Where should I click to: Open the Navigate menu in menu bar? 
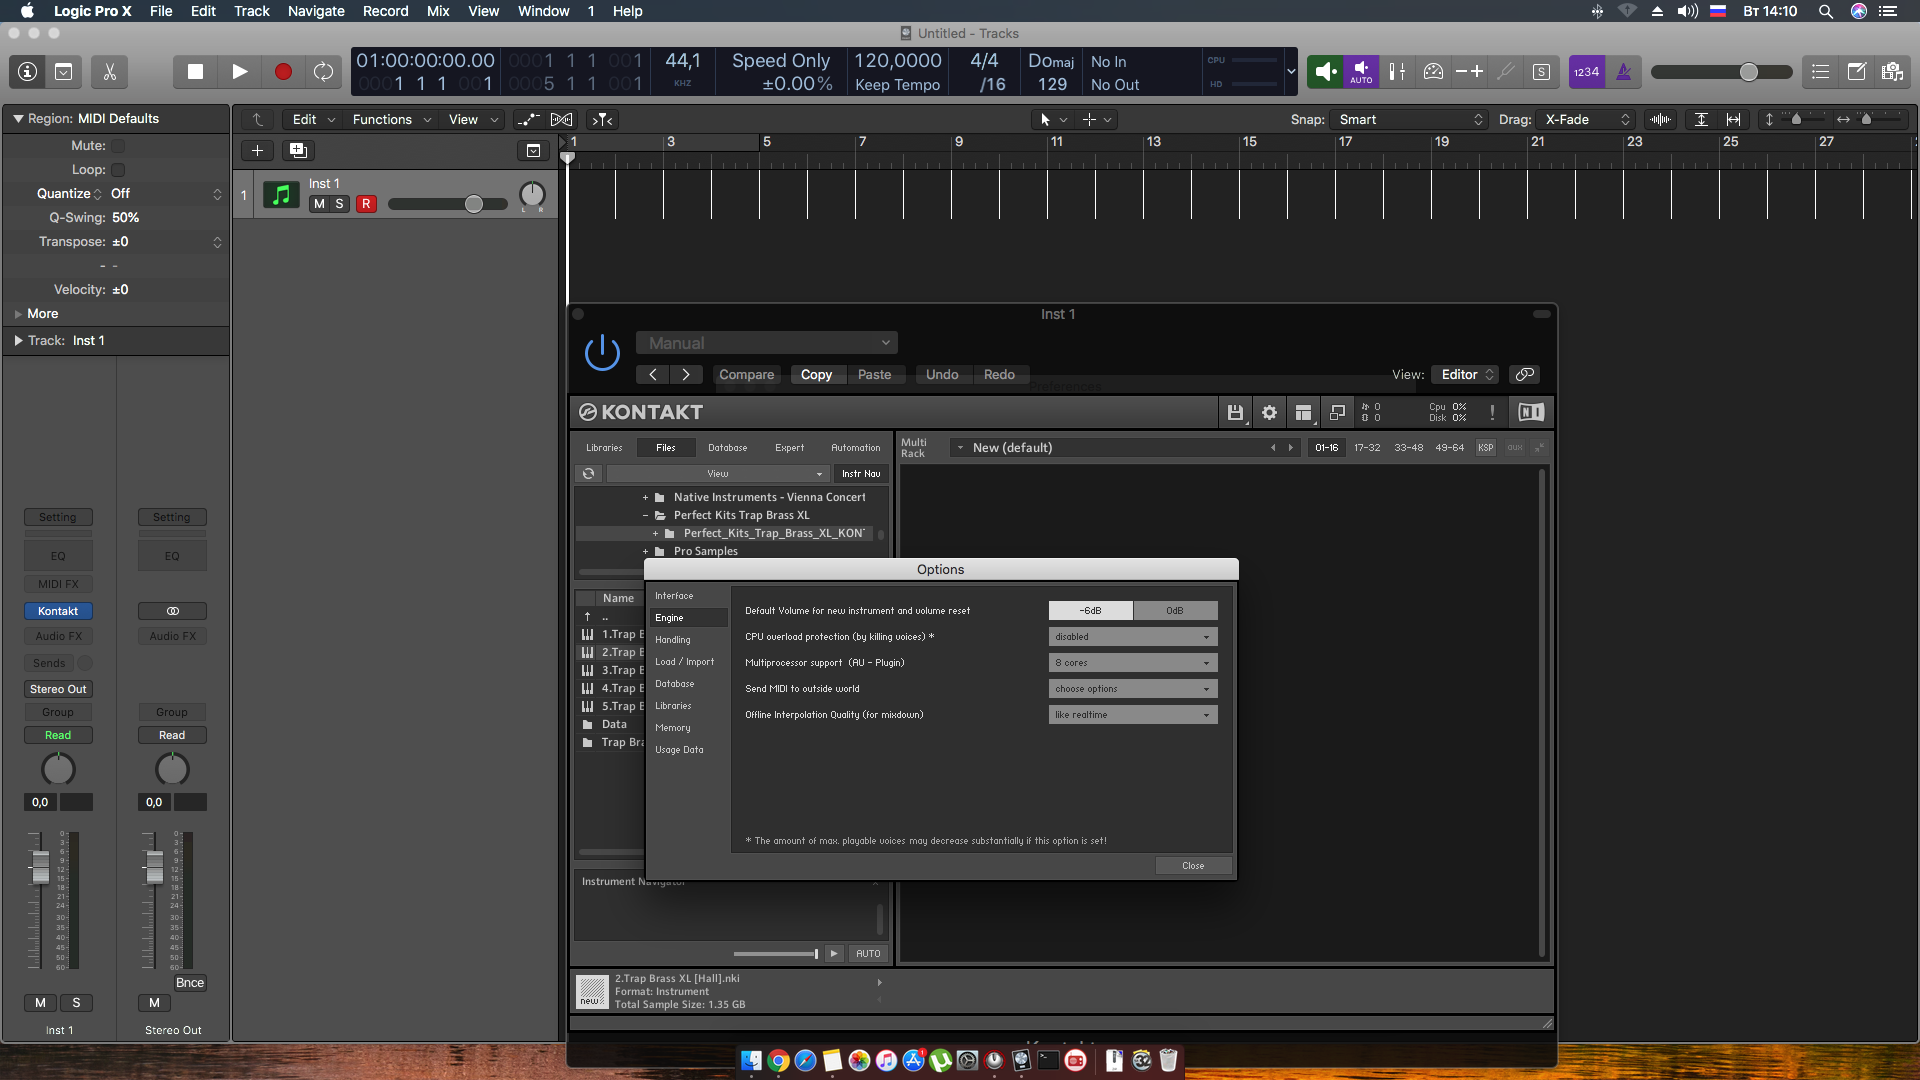pyautogui.click(x=316, y=11)
